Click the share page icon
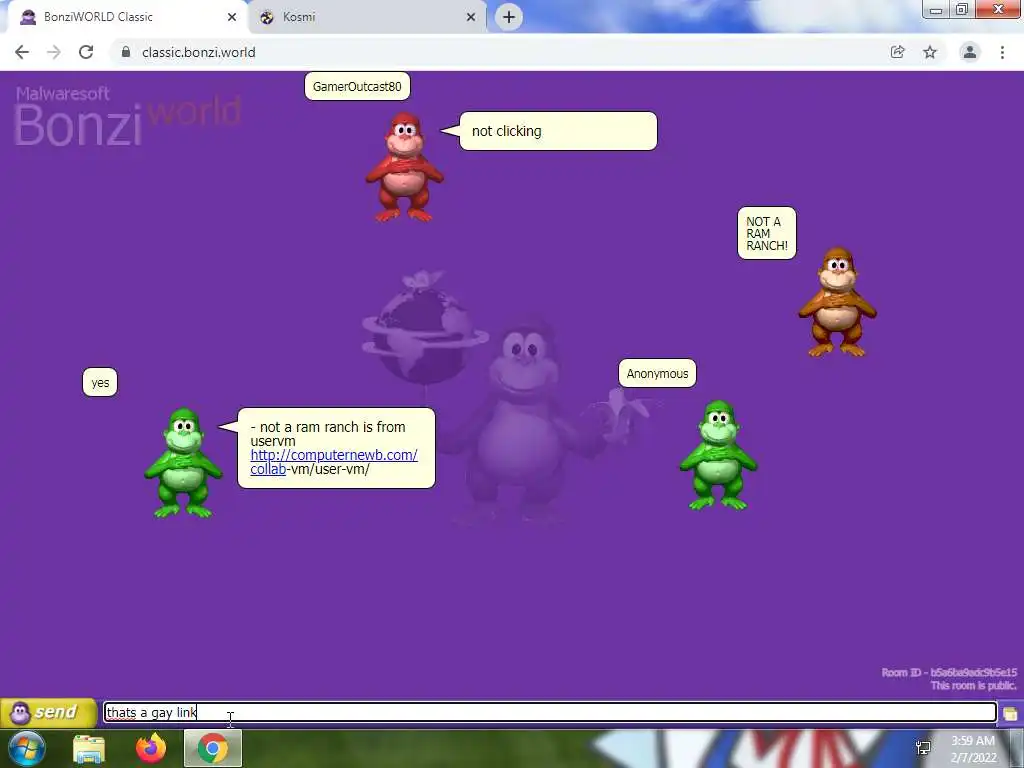1024x768 pixels. (898, 52)
